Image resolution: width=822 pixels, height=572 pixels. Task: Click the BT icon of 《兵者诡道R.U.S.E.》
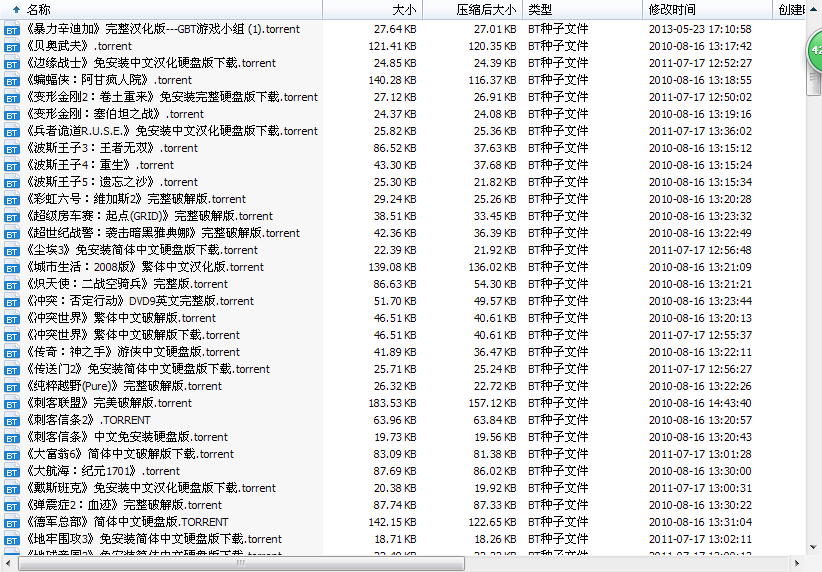point(12,132)
